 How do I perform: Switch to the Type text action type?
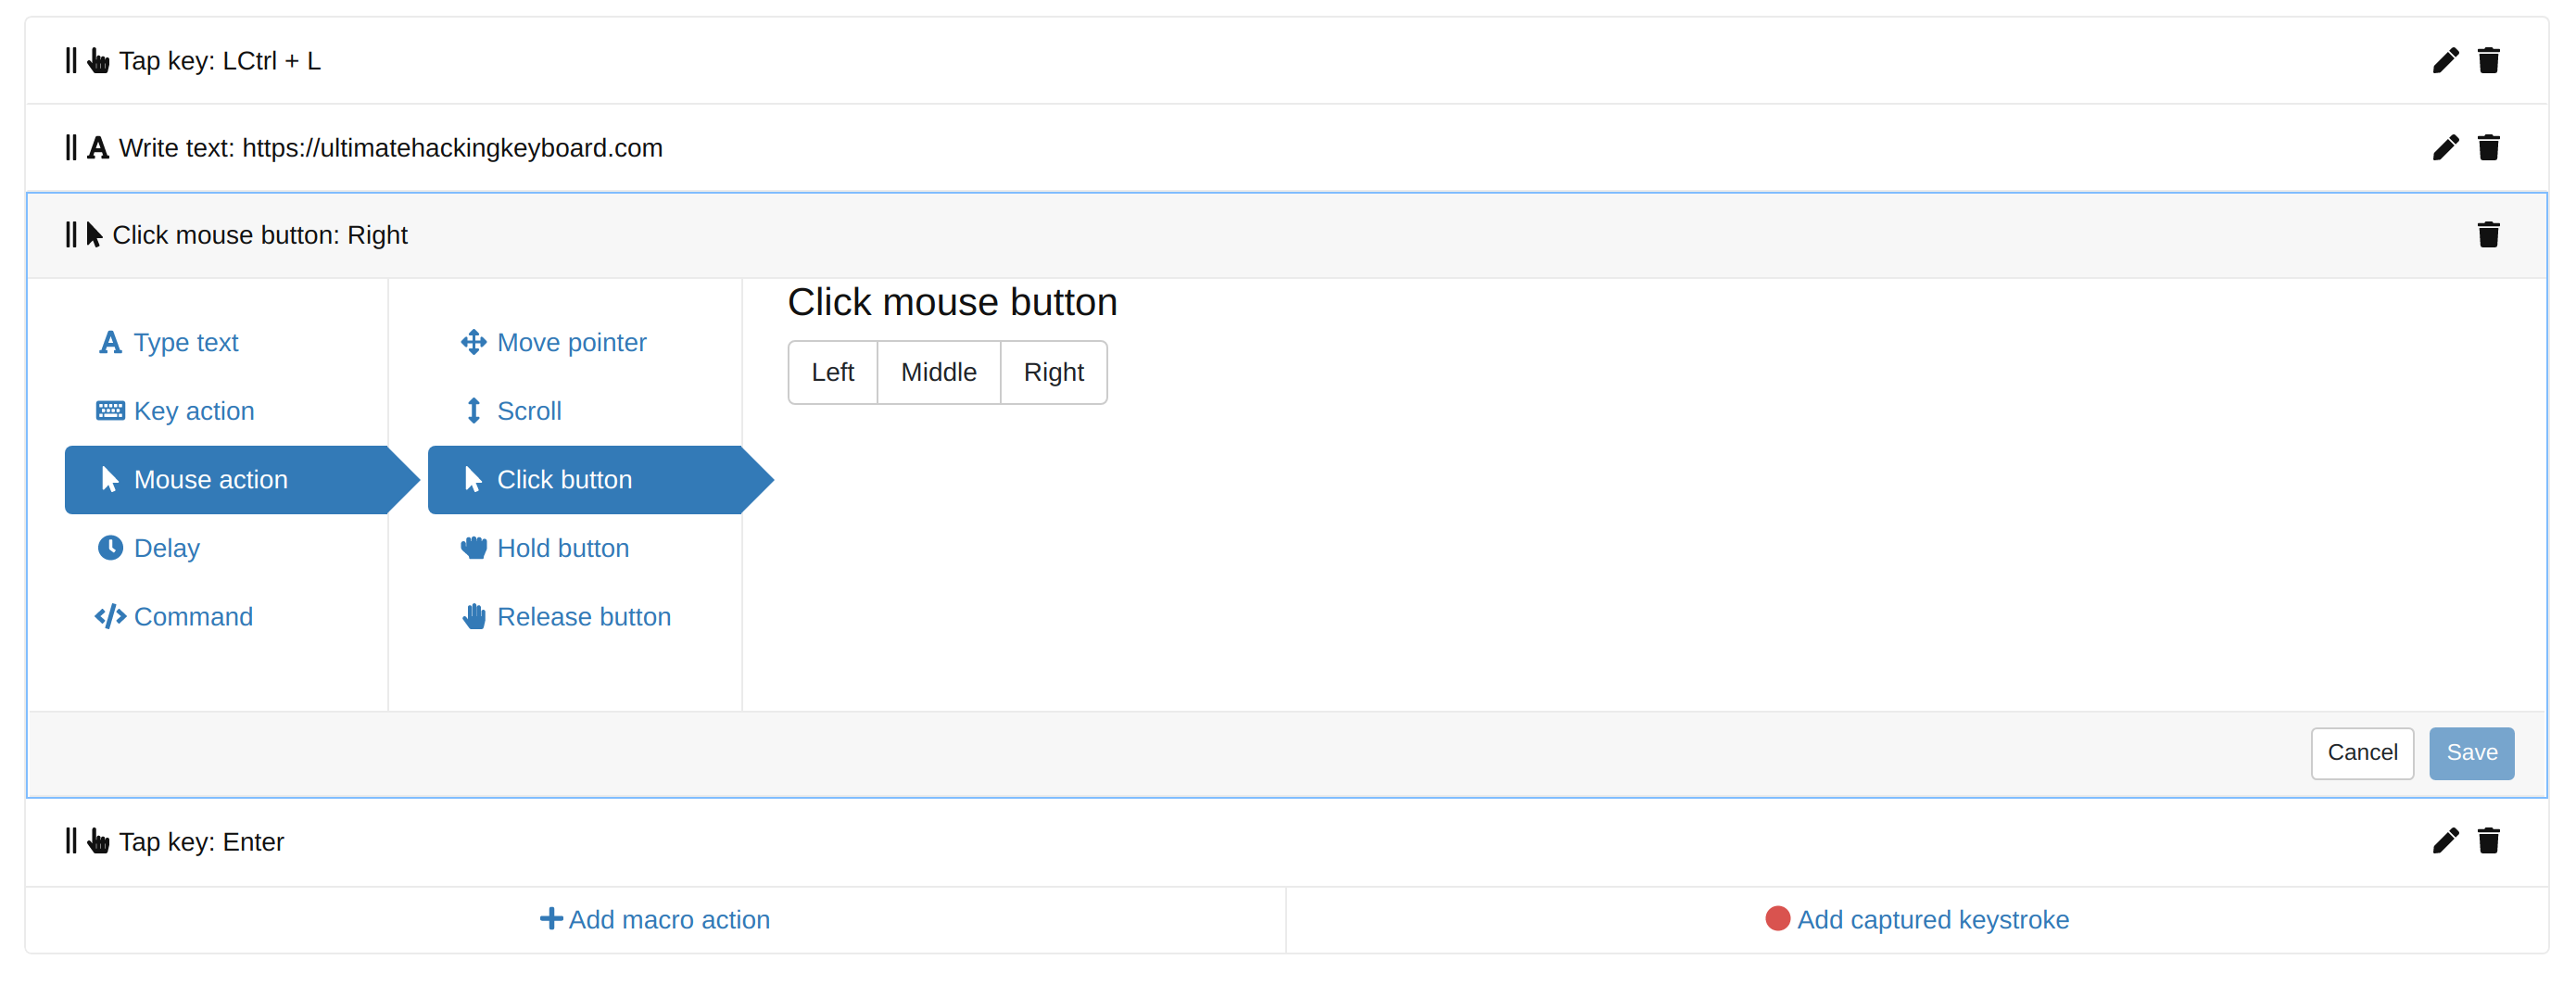(186, 342)
